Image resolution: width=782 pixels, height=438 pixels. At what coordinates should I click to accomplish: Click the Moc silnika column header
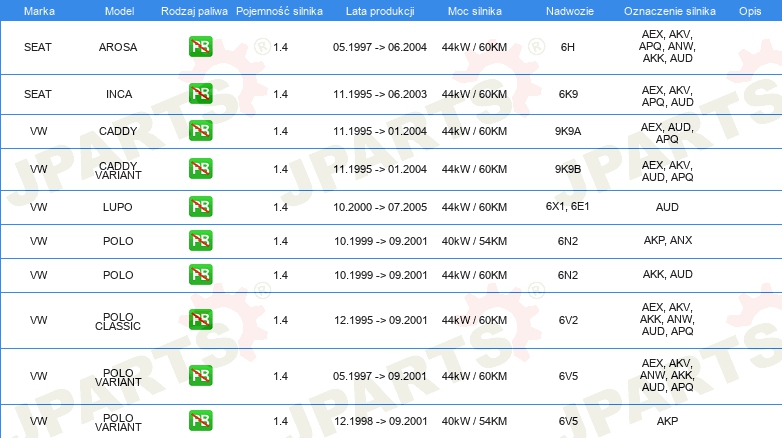pos(475,11)
